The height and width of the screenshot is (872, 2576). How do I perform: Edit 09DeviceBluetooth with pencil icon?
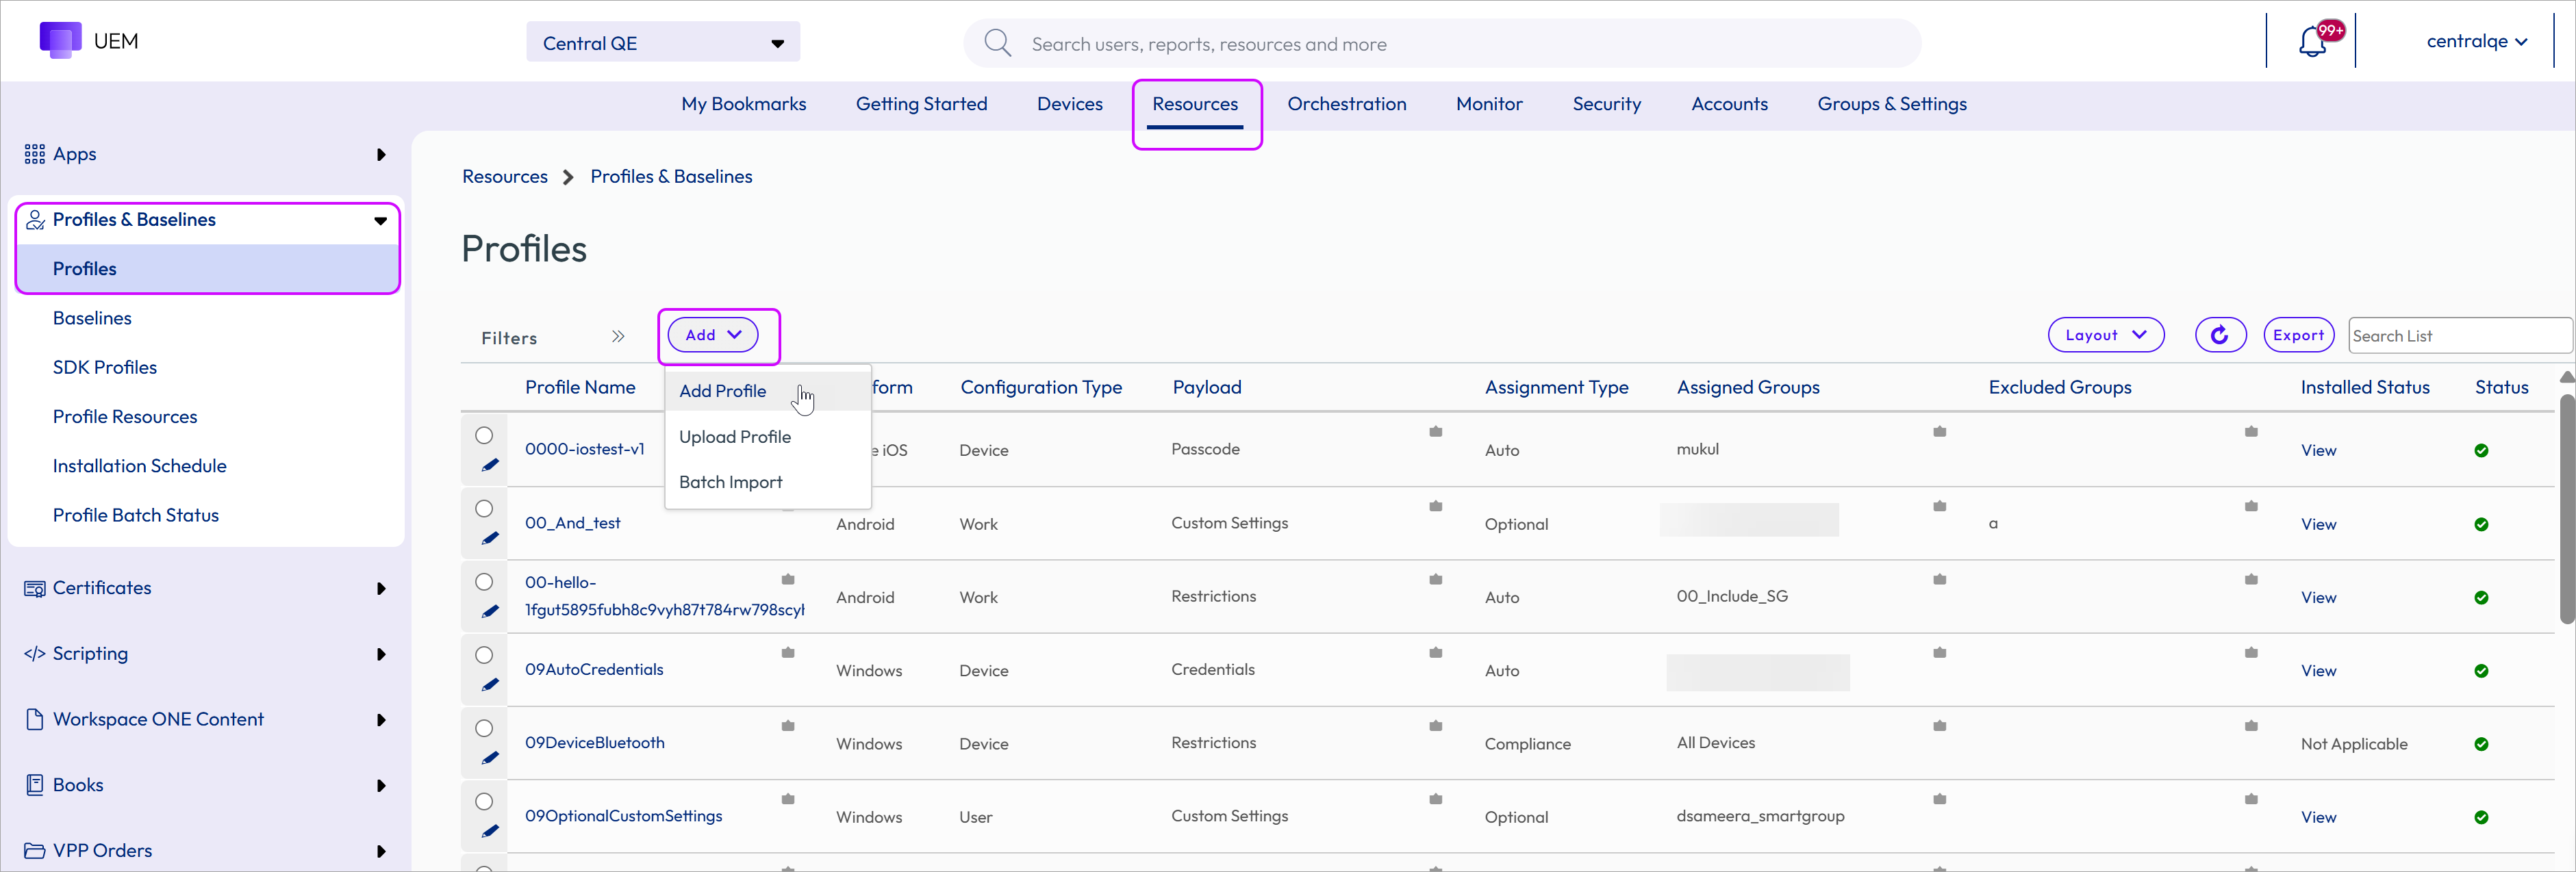(x=490, y=758)
